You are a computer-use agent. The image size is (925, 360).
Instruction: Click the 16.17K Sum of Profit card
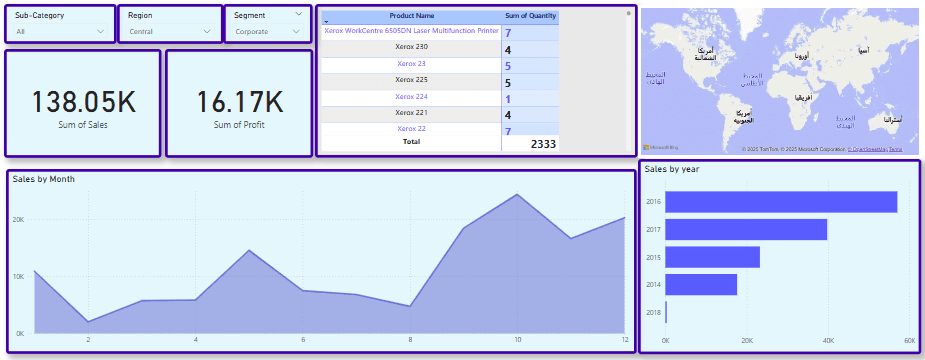[x=239, y=103]
